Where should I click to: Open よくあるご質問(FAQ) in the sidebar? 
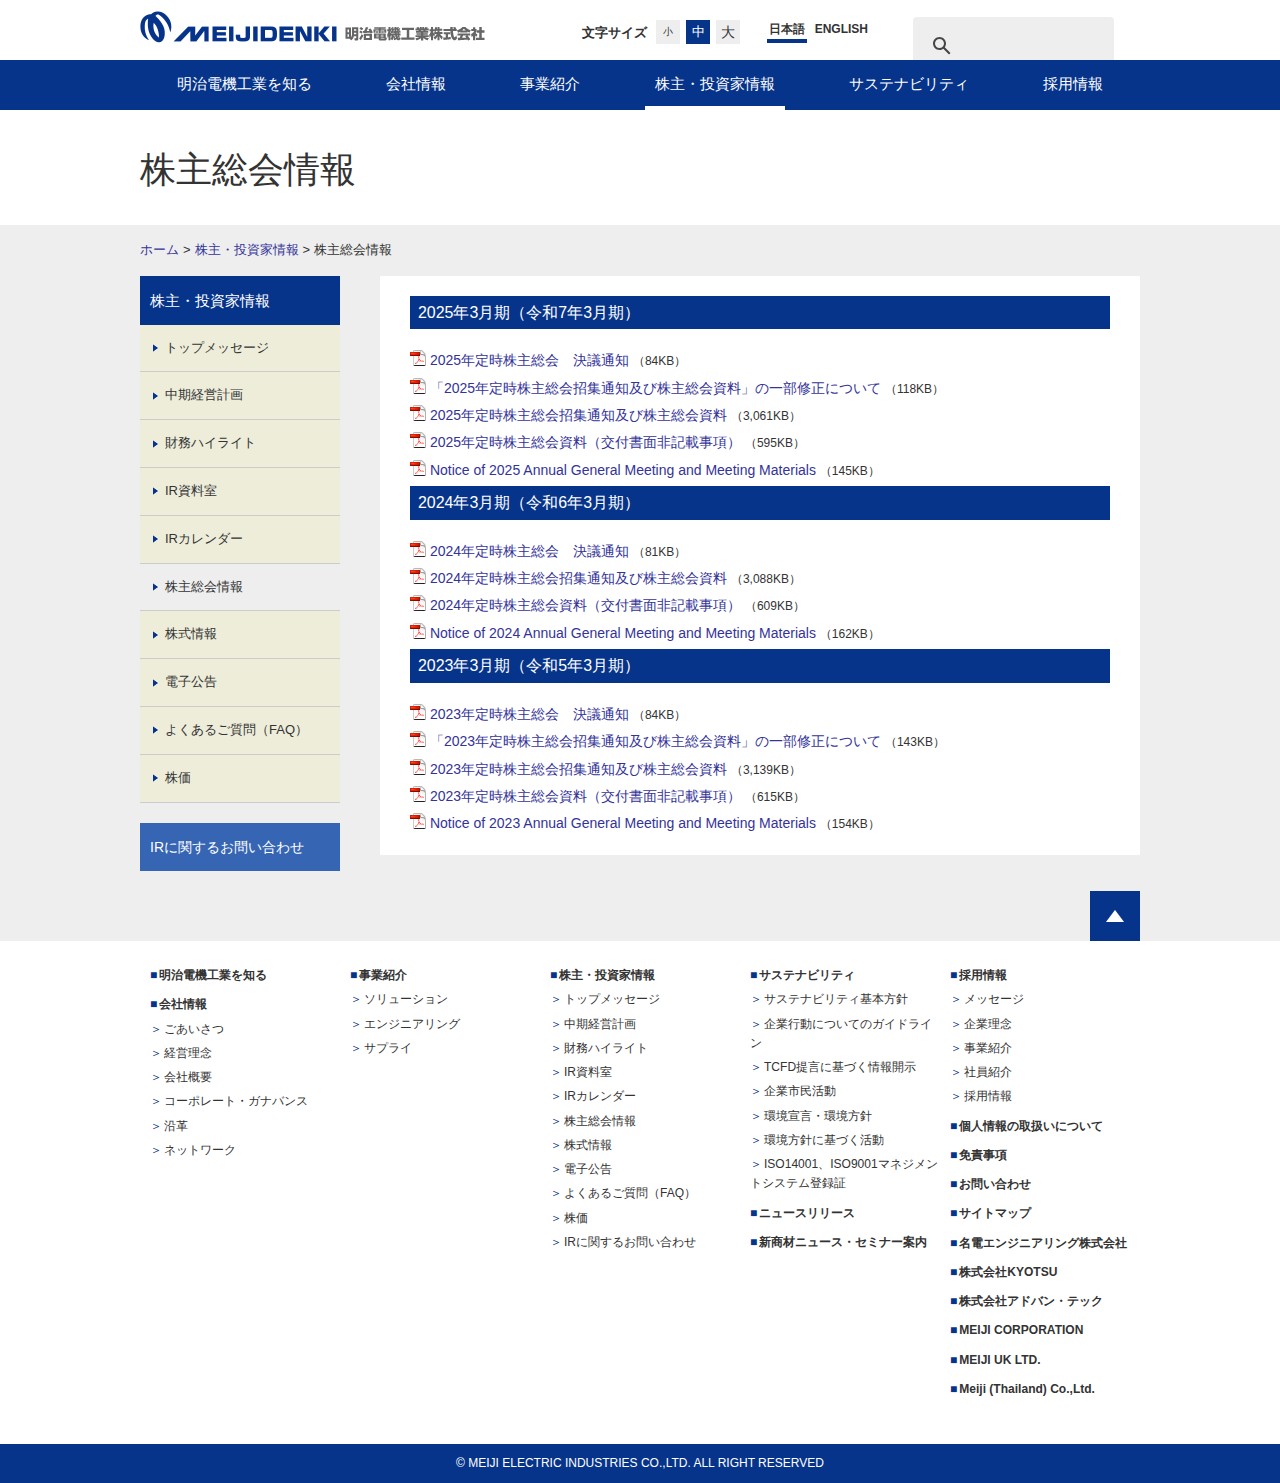pyautogui.click(x=240, y=730)
